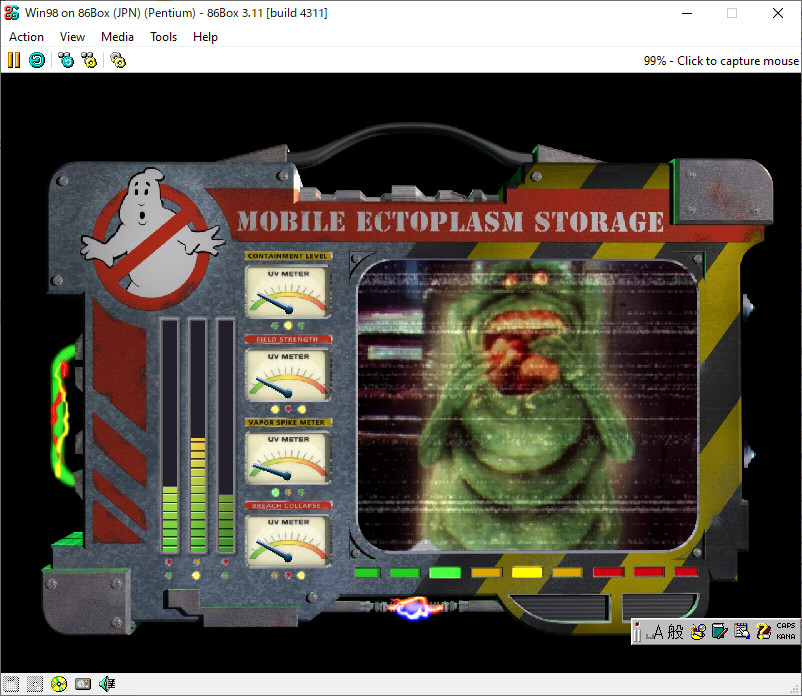
Task: Hard reset the emulated machine
Action: [37, 60]
